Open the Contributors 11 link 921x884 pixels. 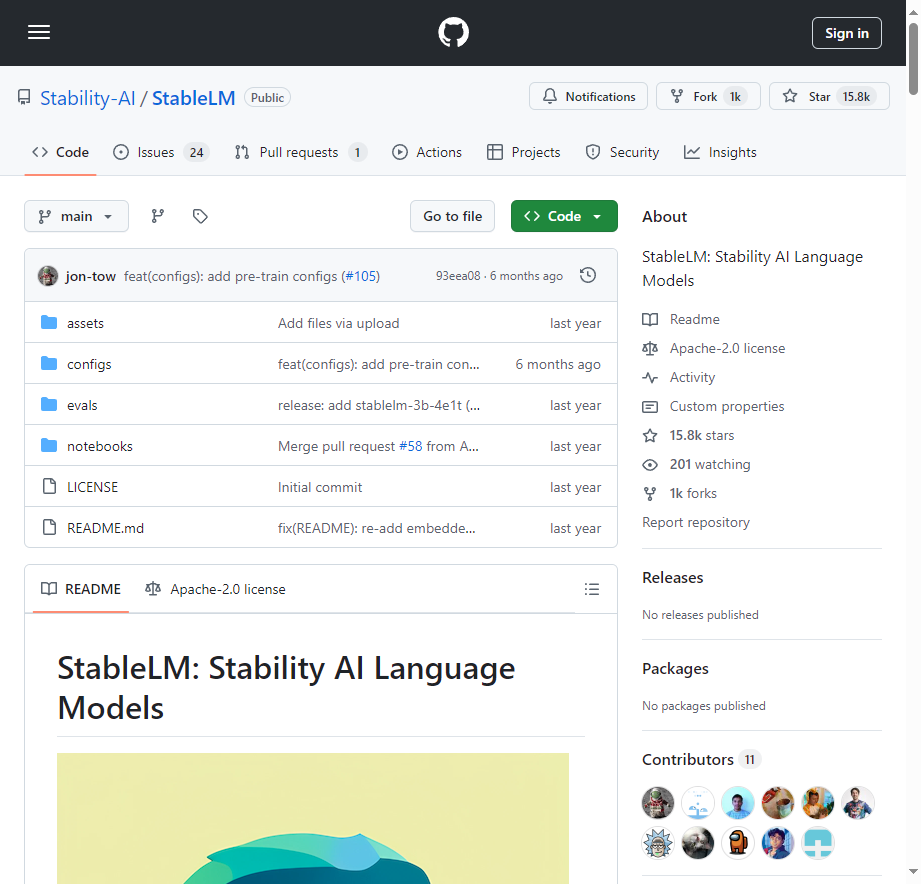tap(701, 759)
